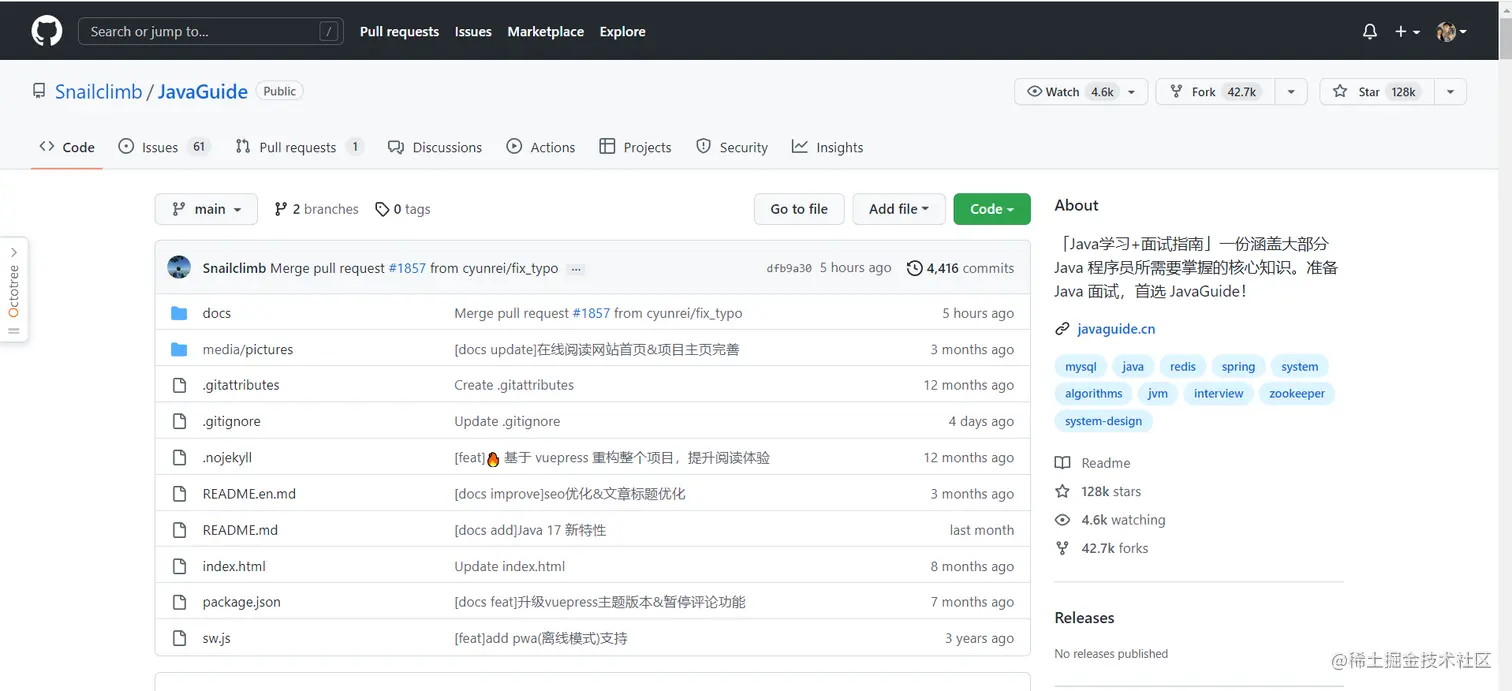The image size is (1512, 691).
Task: Open commit hash dfb9a30
Action: pyautogui.click(x=789, y=268)
